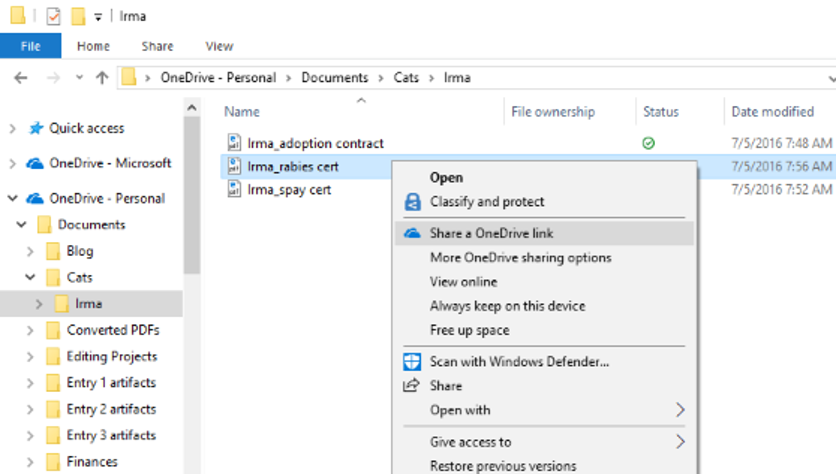The height and width of the screenshot is (474, 836).
Task: Choose Classify and protect menu entry
Action: pyautogui.click(x=487, y=202)
